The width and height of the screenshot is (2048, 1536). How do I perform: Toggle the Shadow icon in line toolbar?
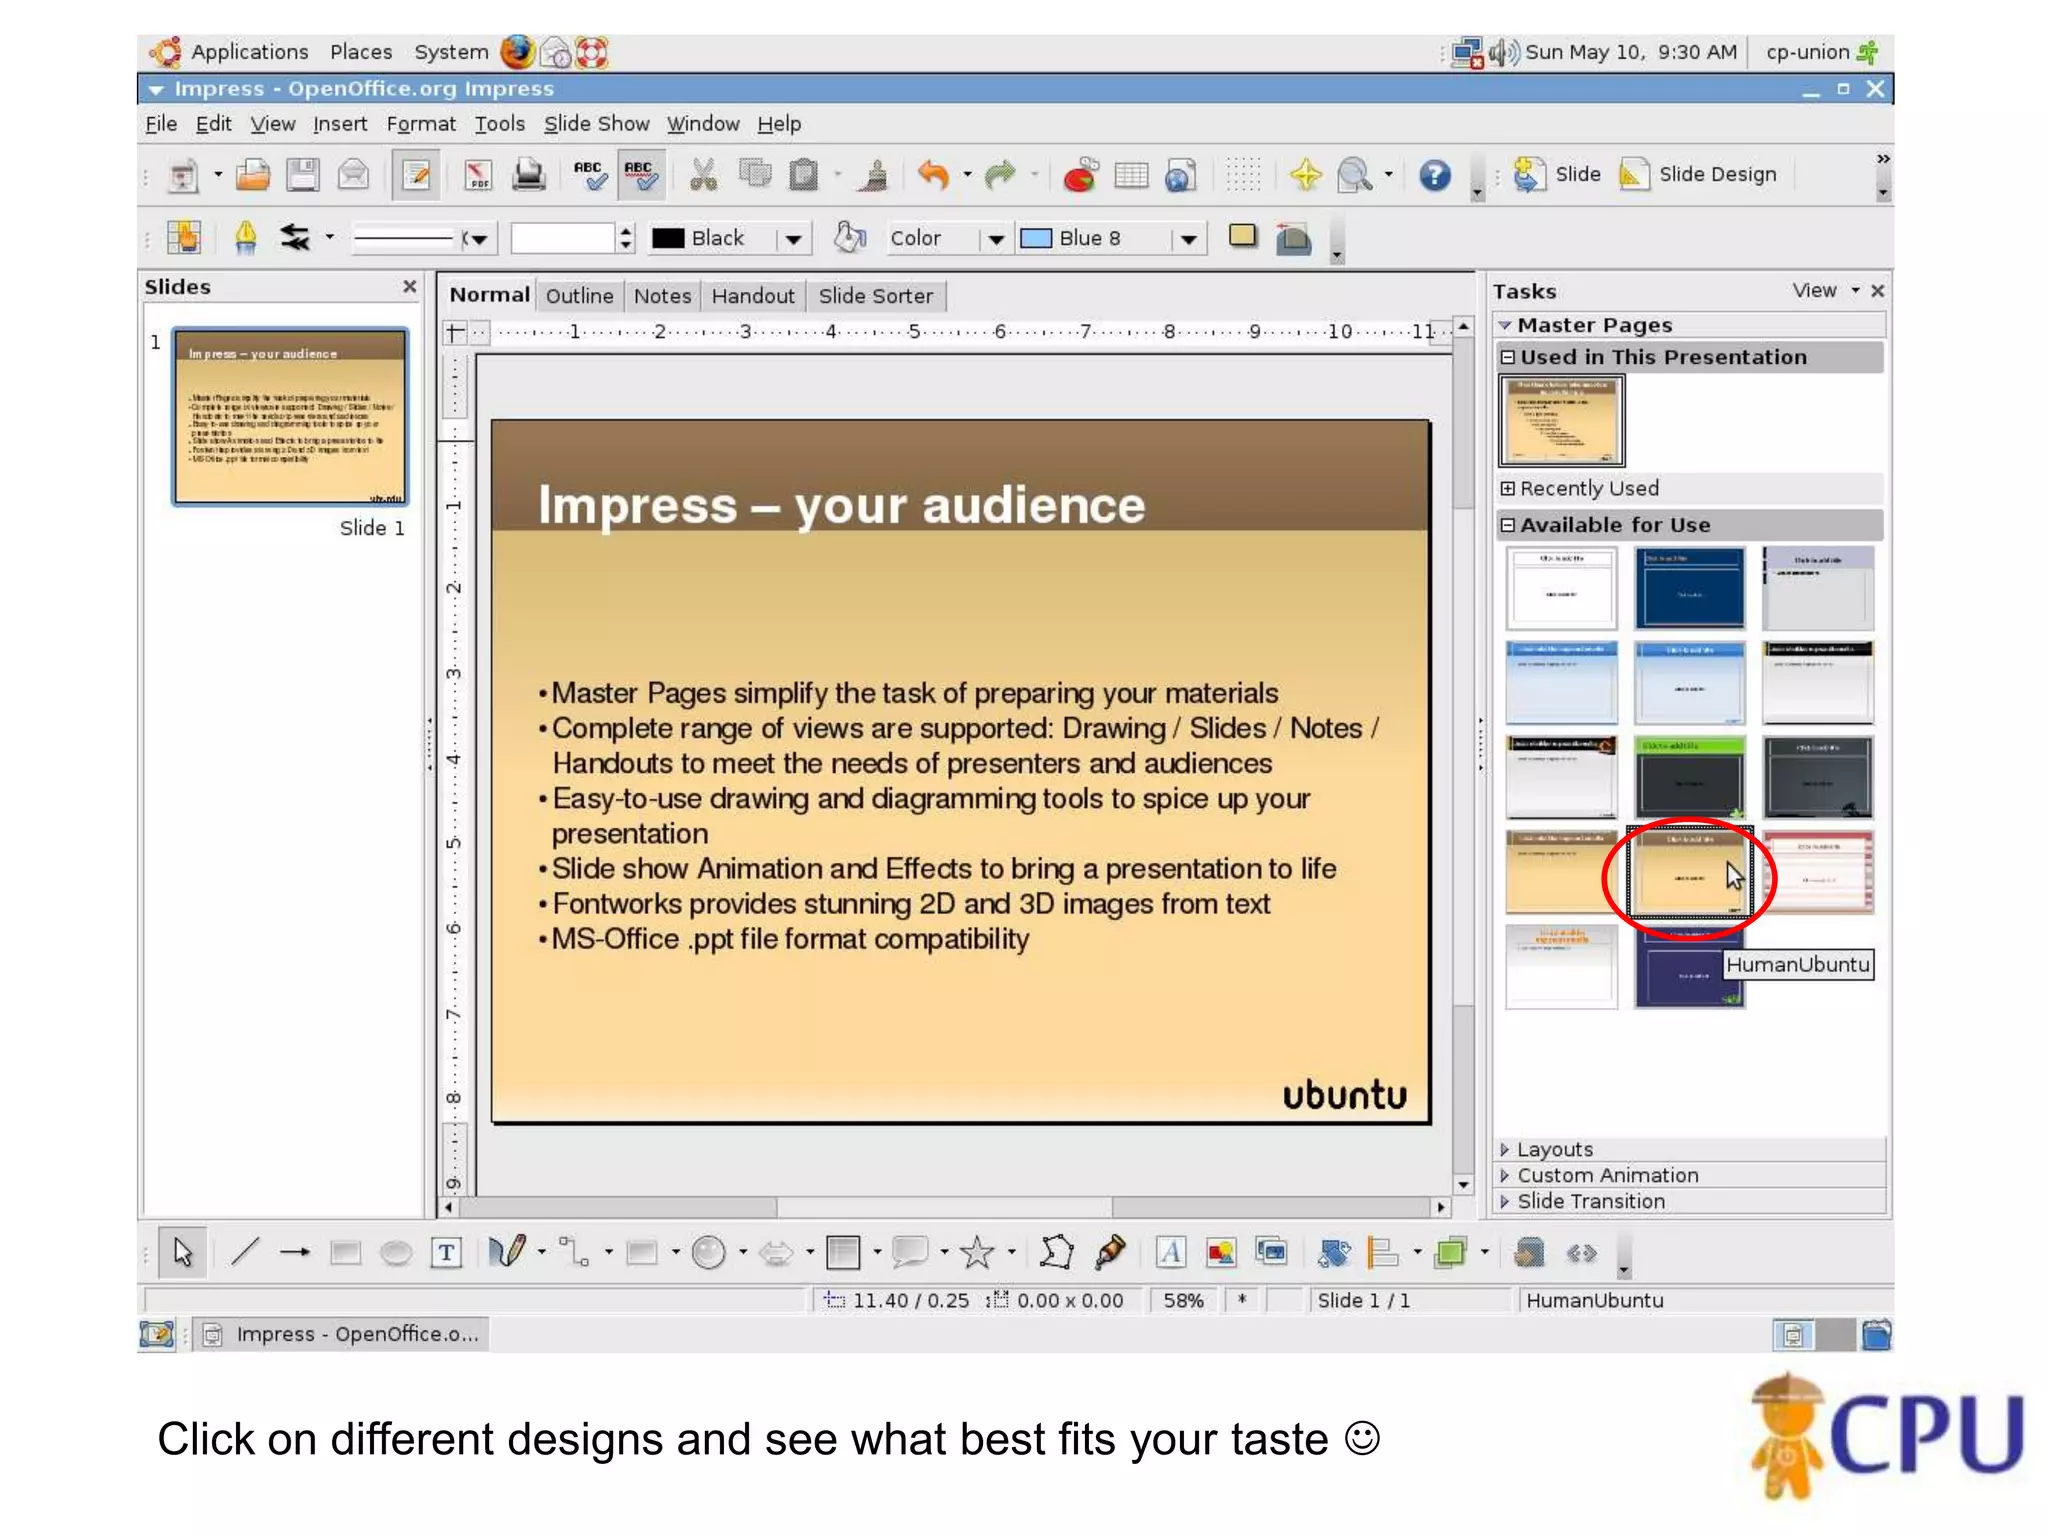coord(1243,237)
